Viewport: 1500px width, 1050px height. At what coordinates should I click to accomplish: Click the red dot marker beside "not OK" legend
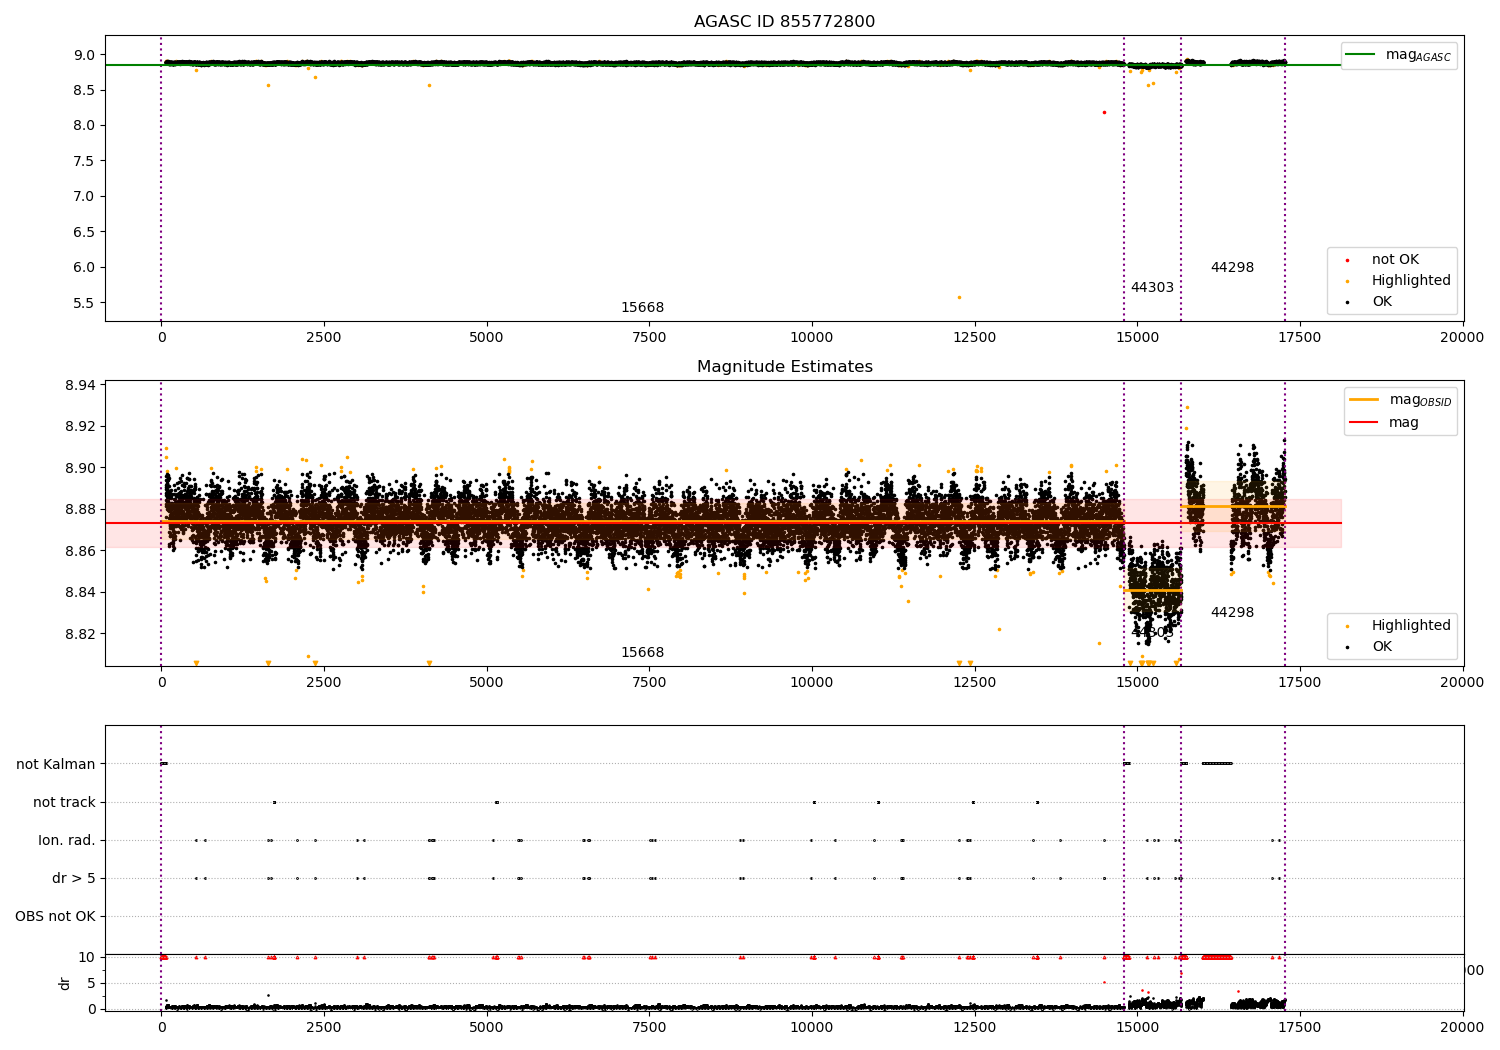1347,260
